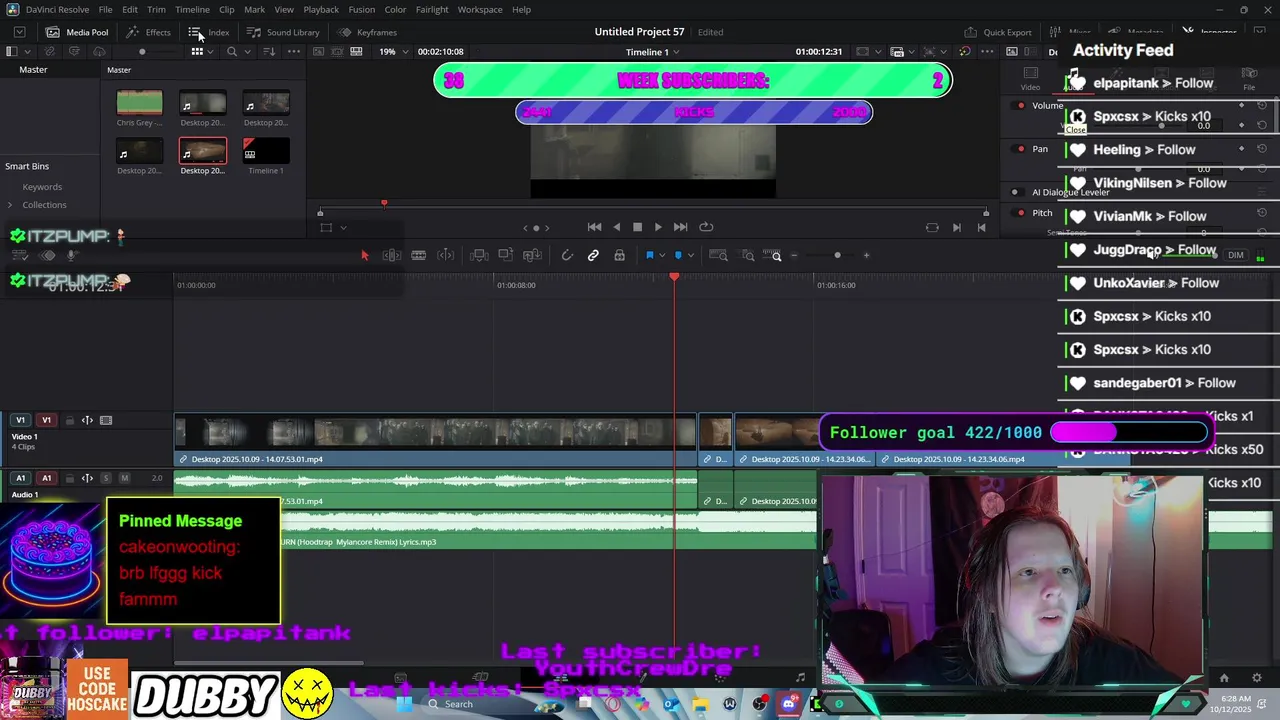Viewport: 1280px width, 720px height.
Task: Open the Fairlight menu
Action: [432, 10]
